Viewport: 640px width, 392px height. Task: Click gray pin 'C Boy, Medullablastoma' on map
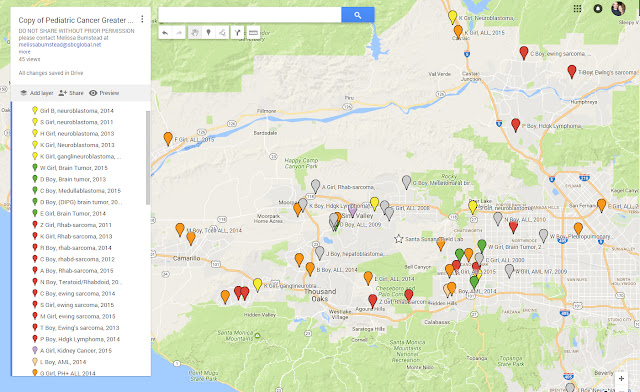tap(406, 181)
